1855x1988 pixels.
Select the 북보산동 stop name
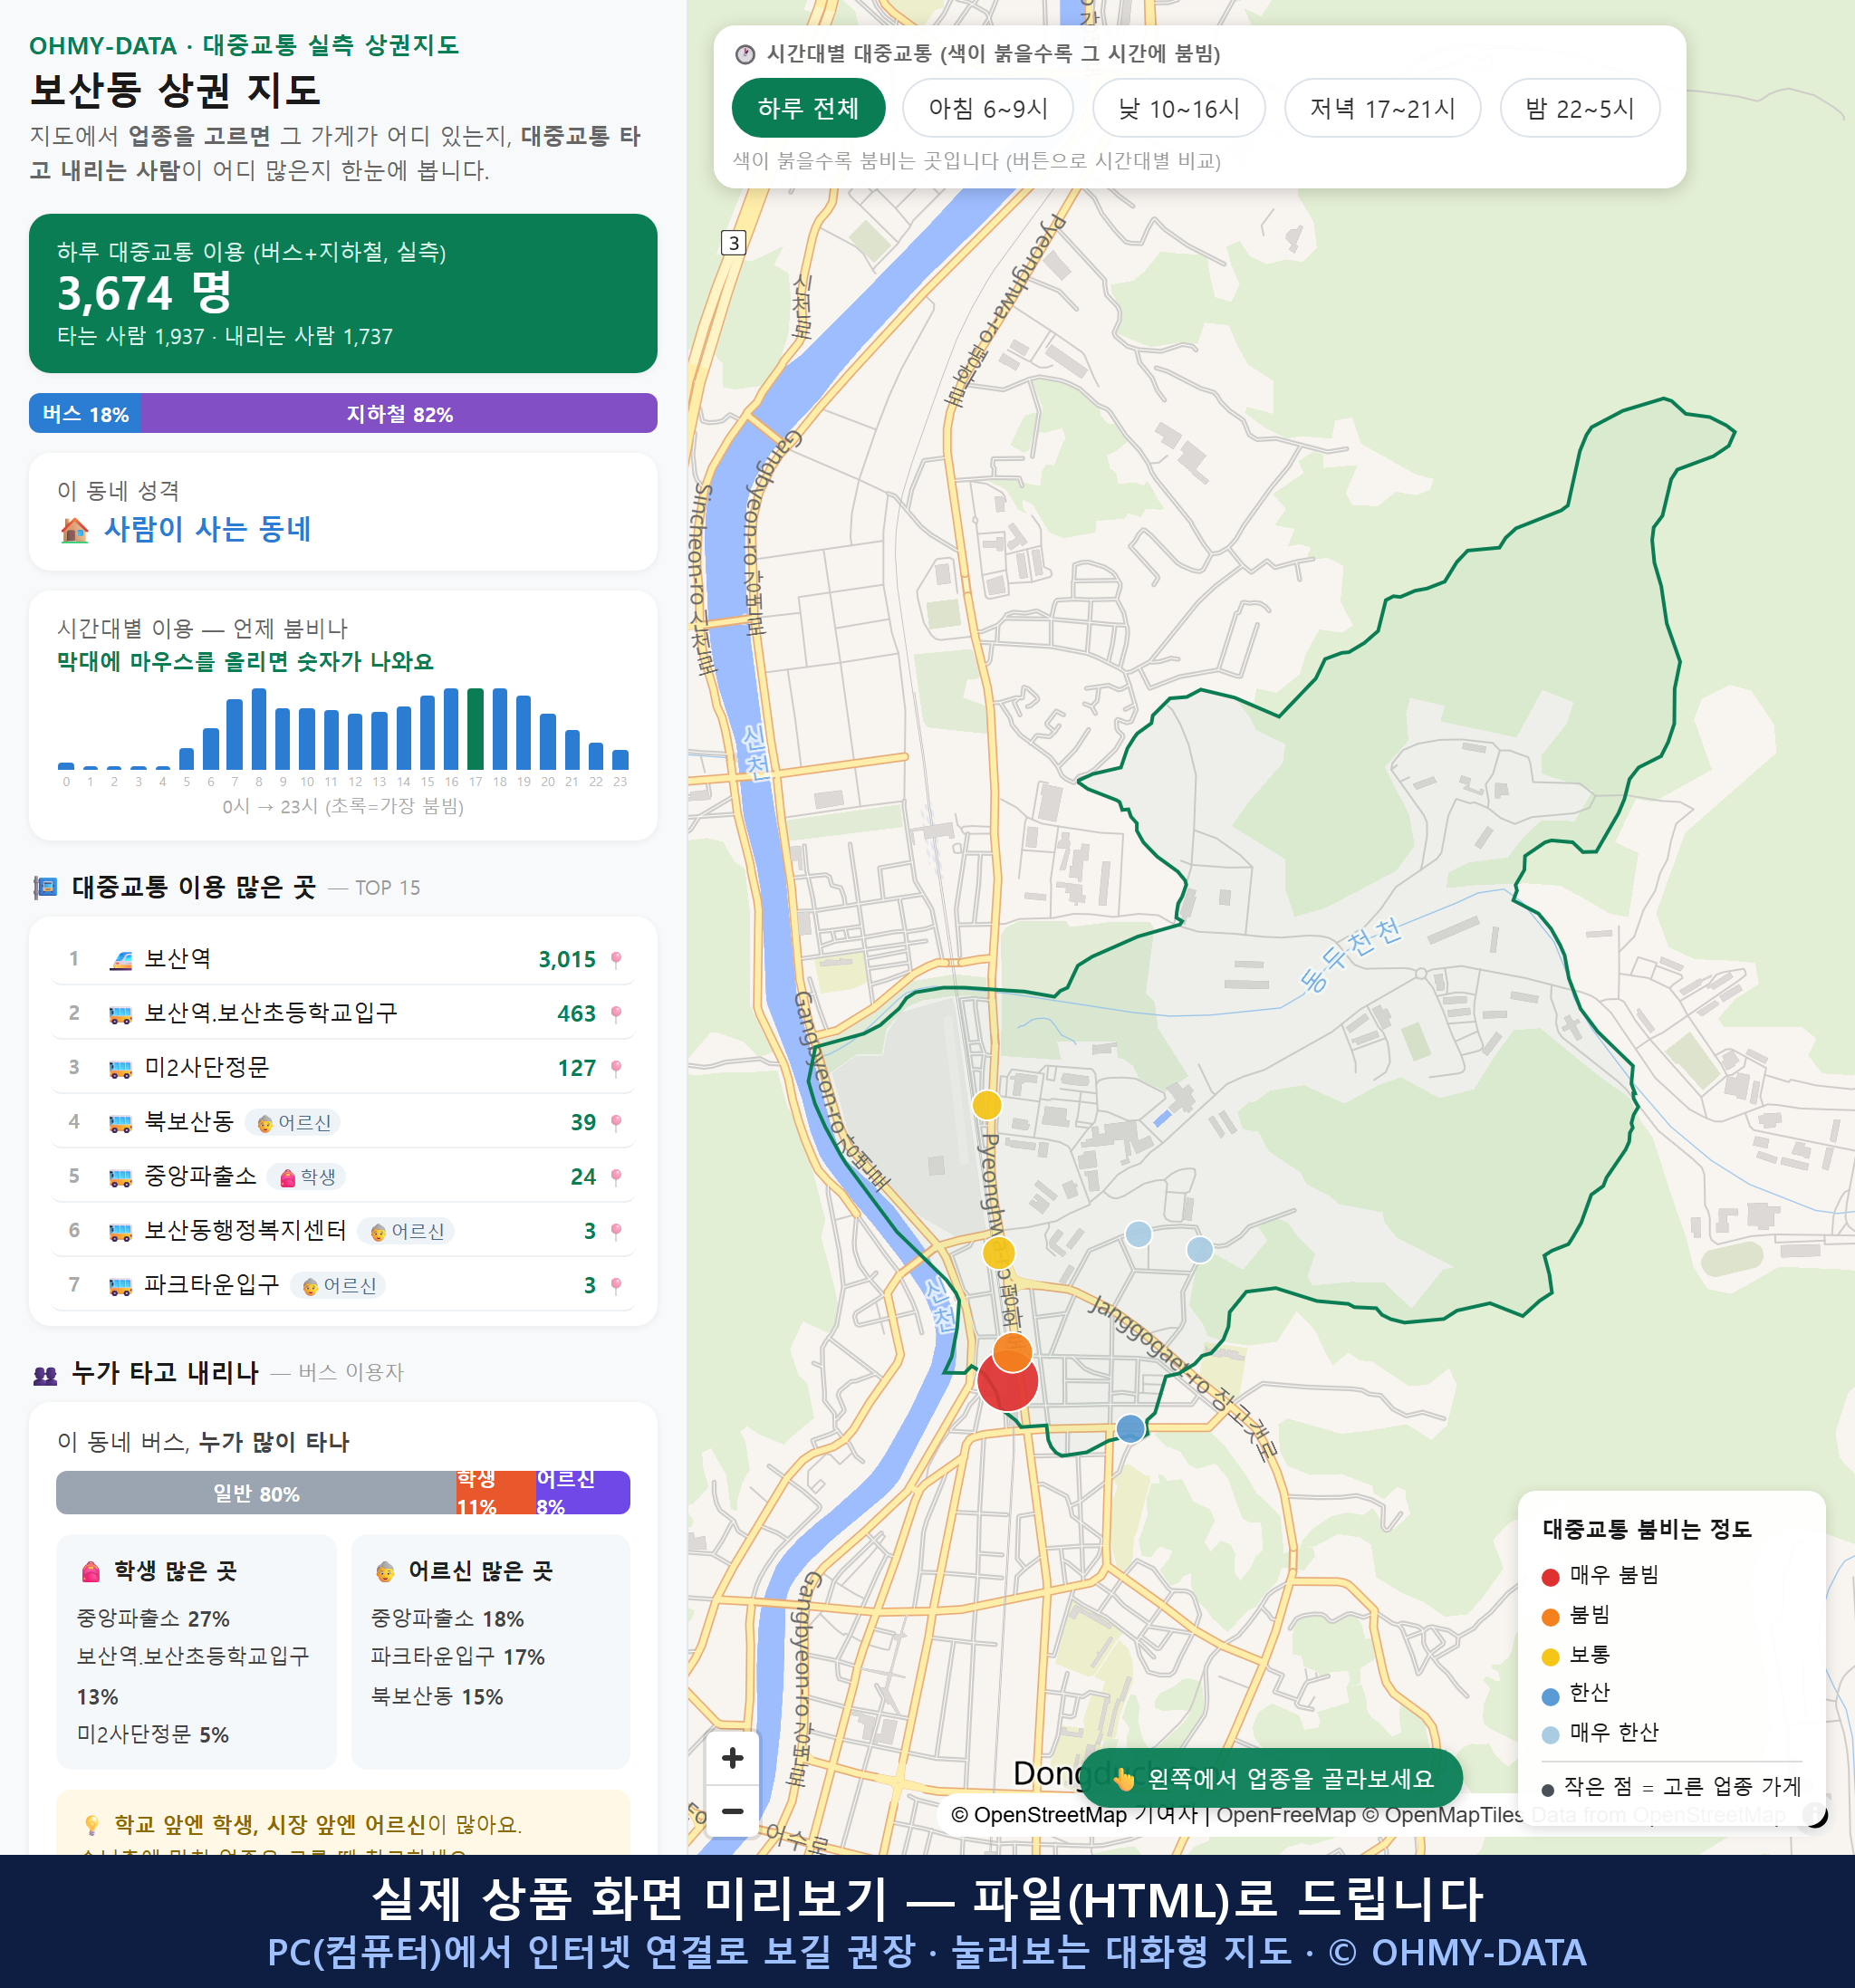pyautogui.click(x=189, y=1122)
